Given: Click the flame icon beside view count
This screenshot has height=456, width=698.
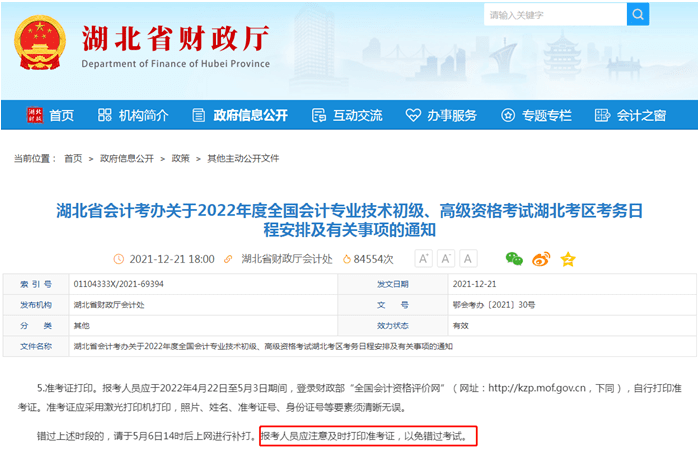Looking at the screenshot, I should click(346, 259).
